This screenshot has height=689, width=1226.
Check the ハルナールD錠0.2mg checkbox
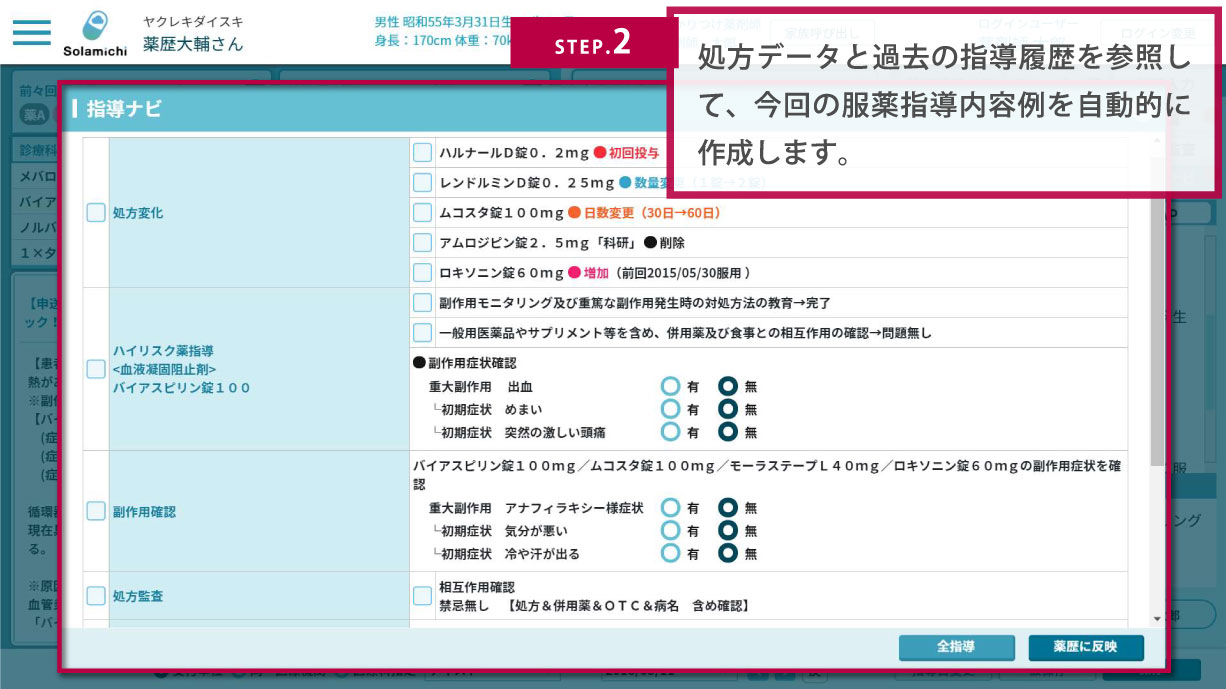coord(423,152)
